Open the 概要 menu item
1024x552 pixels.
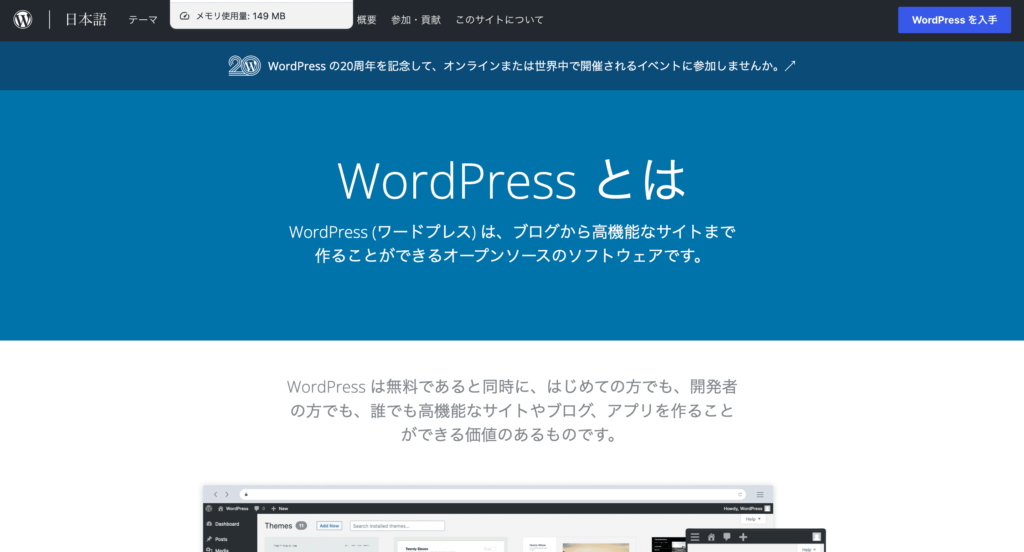tap(366, 20)
